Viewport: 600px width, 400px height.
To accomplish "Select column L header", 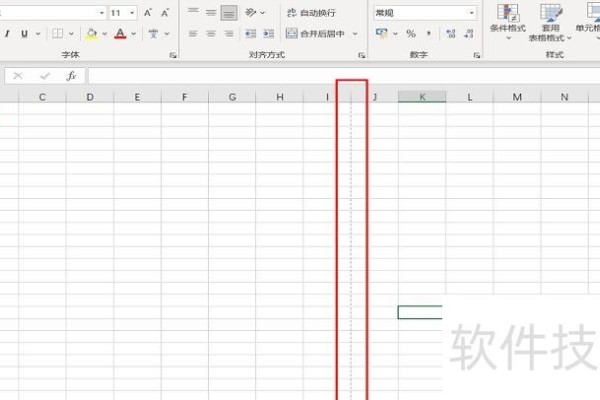I will click(x=470, y=97).
